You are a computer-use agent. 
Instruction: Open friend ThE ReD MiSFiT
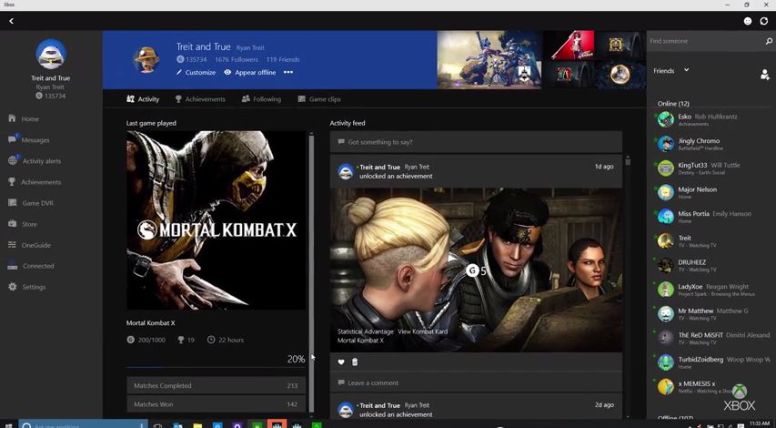click(711, 337)
